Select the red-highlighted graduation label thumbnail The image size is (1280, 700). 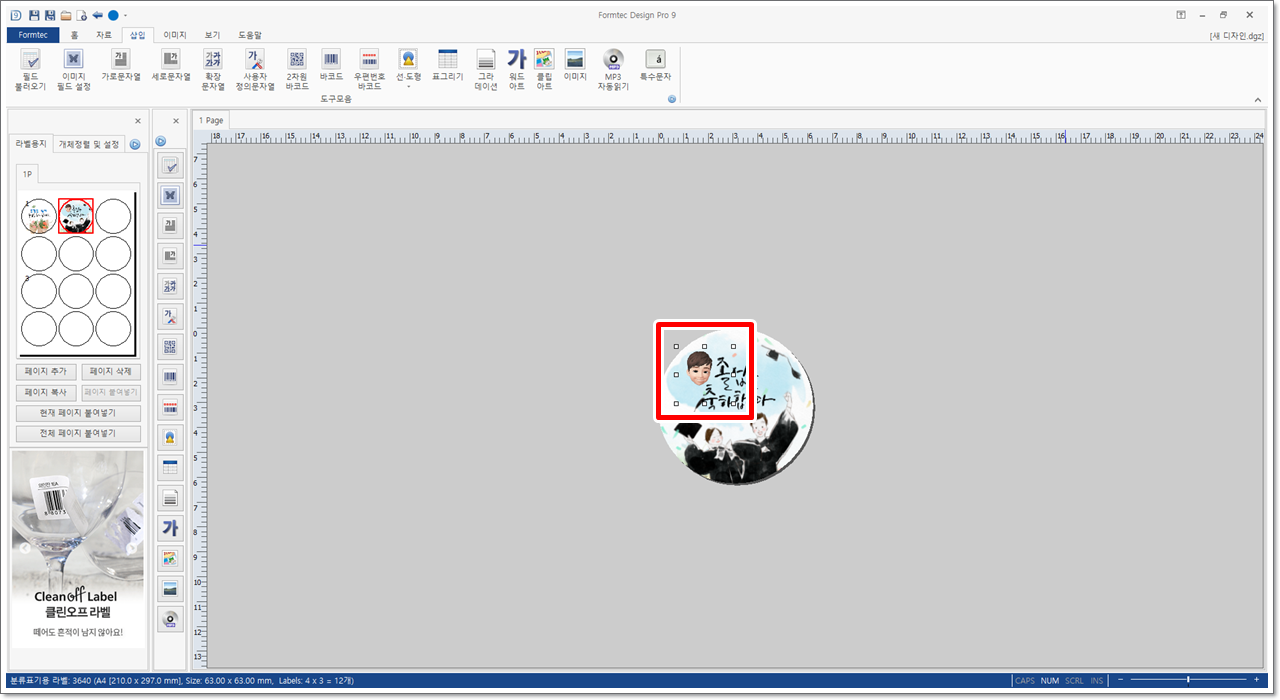coord(76,216)
